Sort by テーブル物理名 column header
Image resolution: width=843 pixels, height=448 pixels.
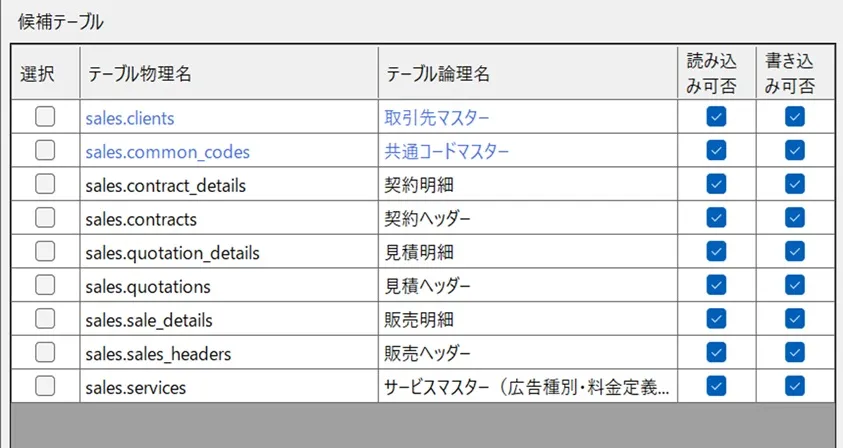point(229,73)
